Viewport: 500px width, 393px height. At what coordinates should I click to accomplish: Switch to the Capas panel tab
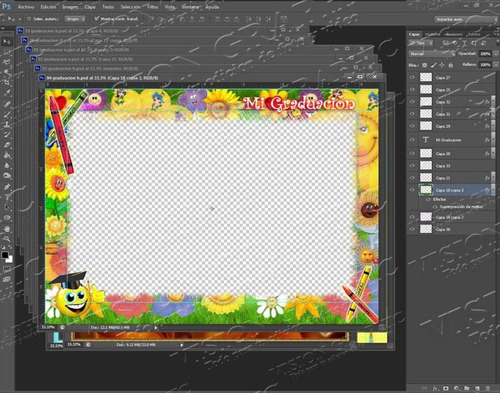click(414, 34)
